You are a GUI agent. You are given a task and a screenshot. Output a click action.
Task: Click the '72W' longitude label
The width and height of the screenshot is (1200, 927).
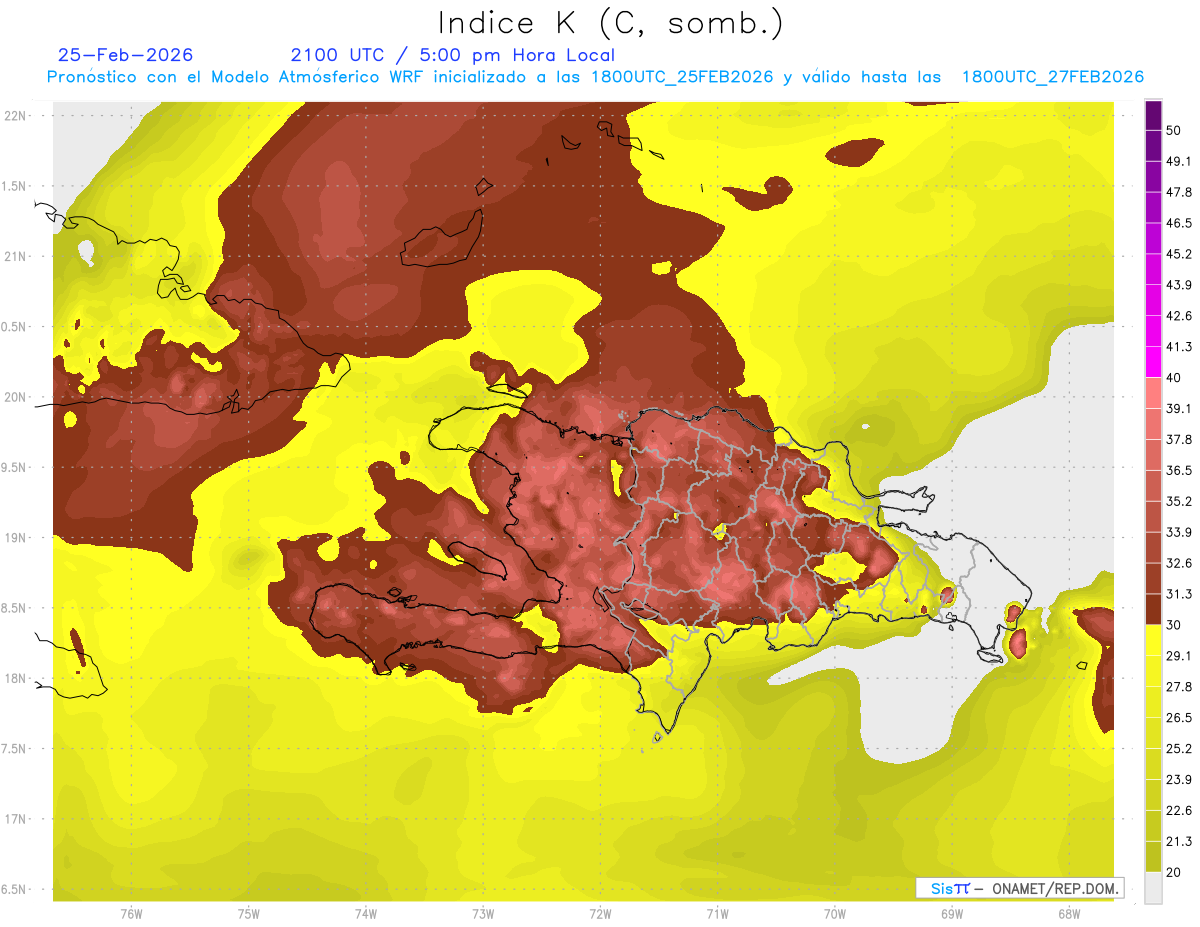(600, 914)
